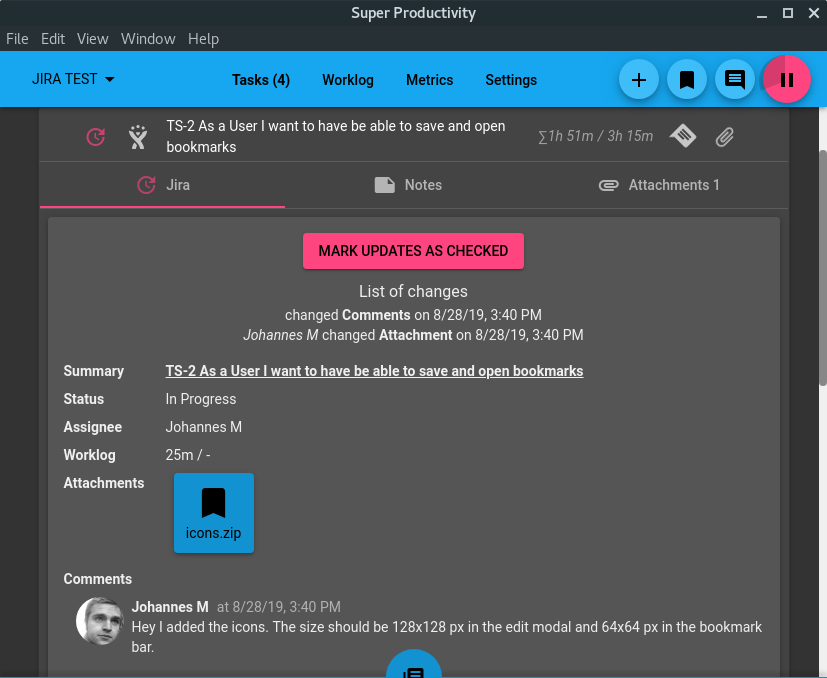Pause tracking with the pink pause button
Image resolution: width=827 pixels, height=678 pixels.
tap(787, 80)
